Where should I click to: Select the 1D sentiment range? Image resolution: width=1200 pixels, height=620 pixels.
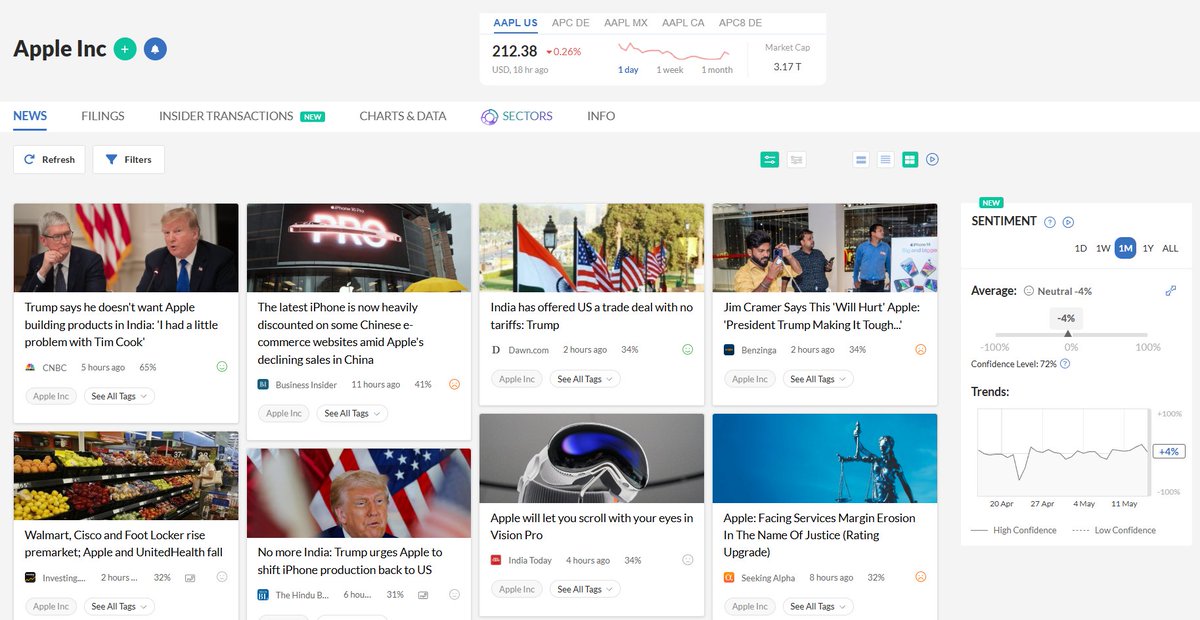tap(1081, 248)
